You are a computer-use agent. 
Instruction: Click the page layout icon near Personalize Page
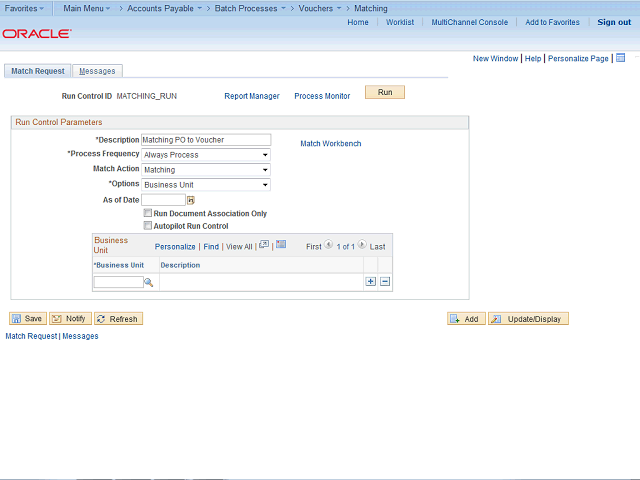620,58
